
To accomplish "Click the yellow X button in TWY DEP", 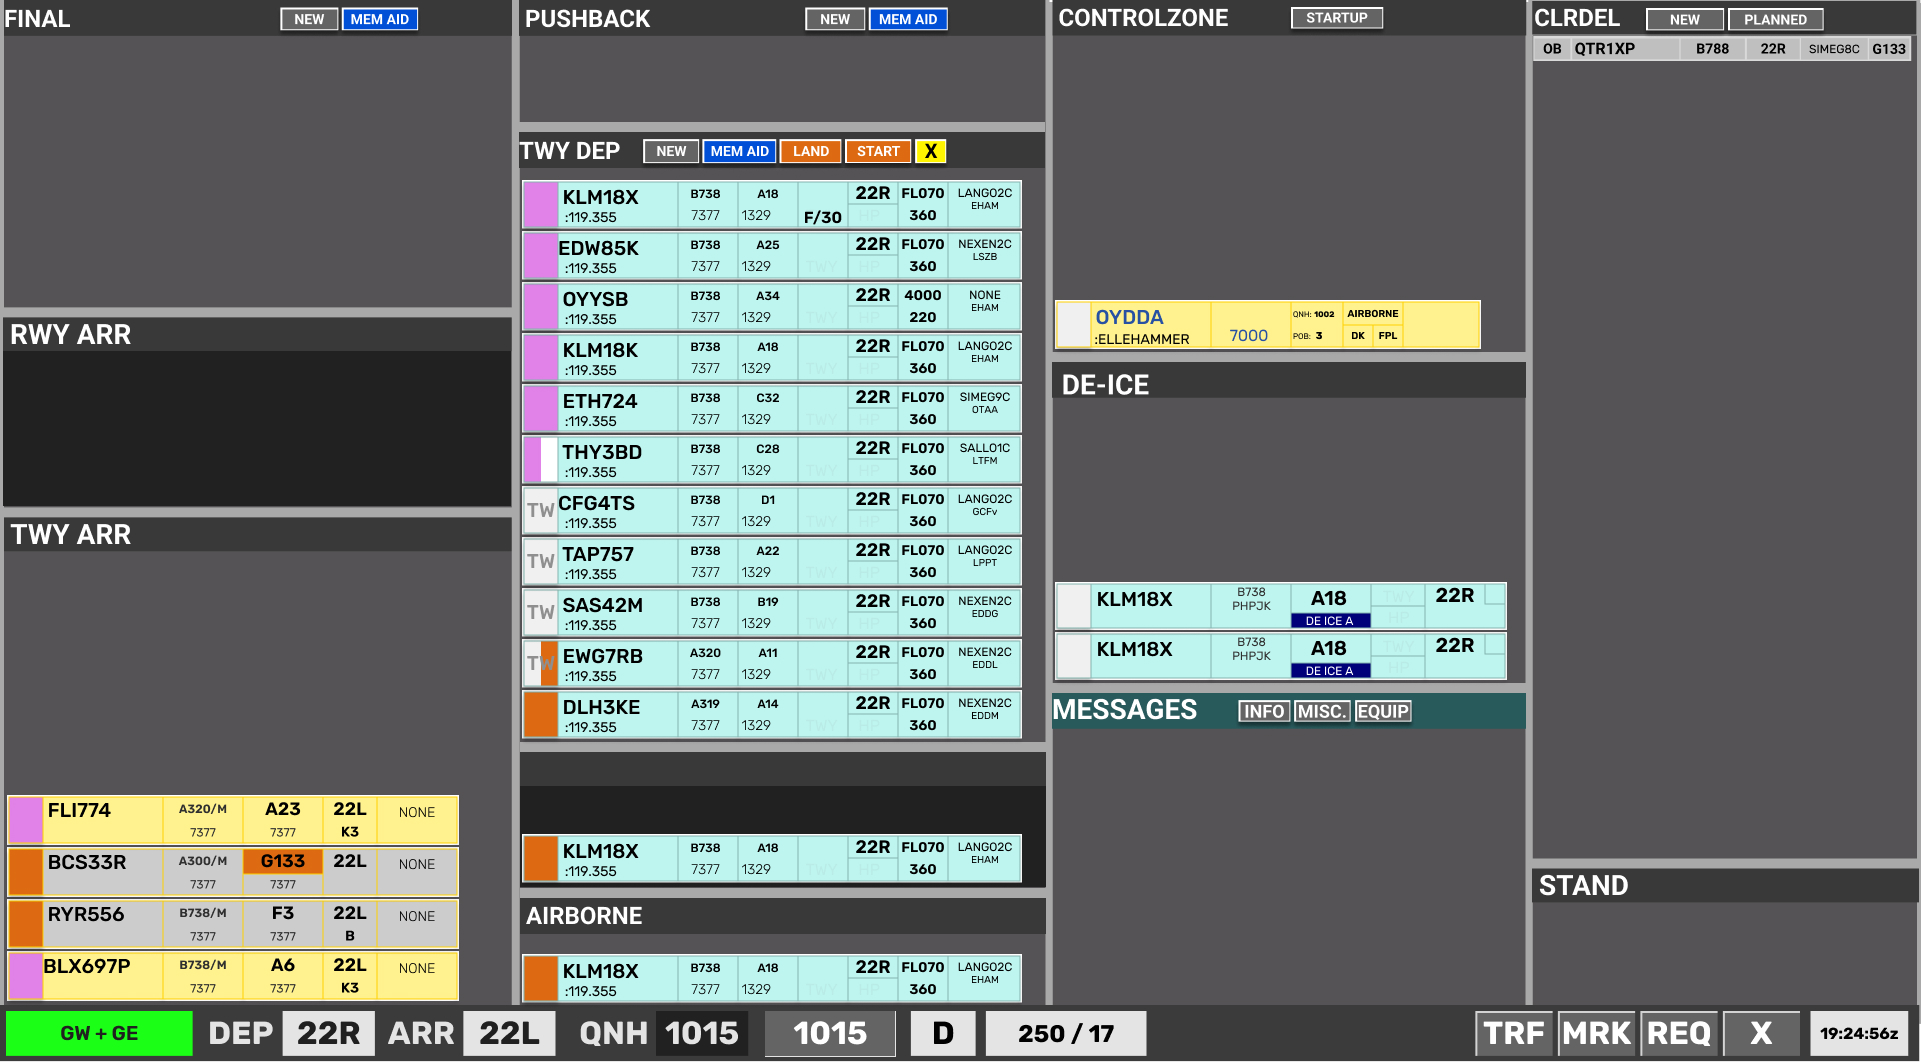I will pyautogui.click(x=930, y=151).
